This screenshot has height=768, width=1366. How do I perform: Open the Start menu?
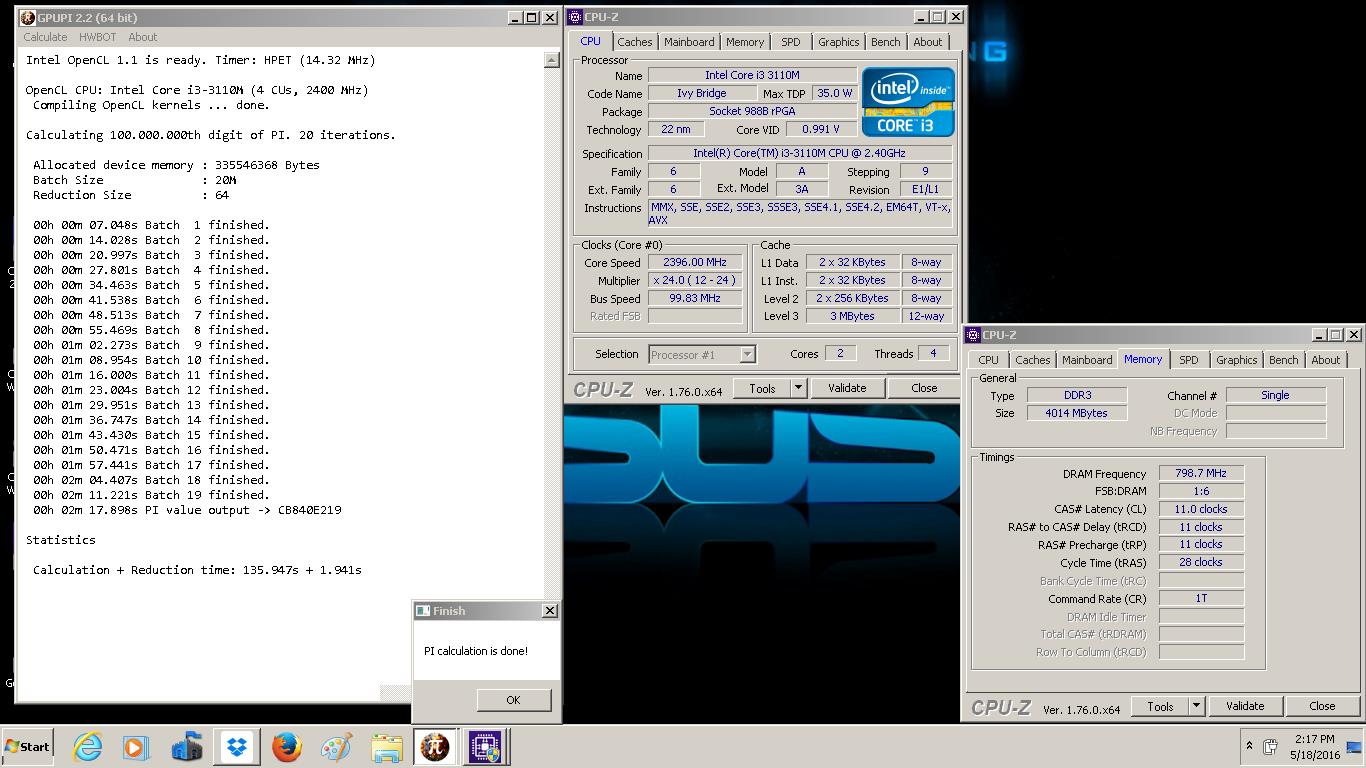click(x=27, y=746)
